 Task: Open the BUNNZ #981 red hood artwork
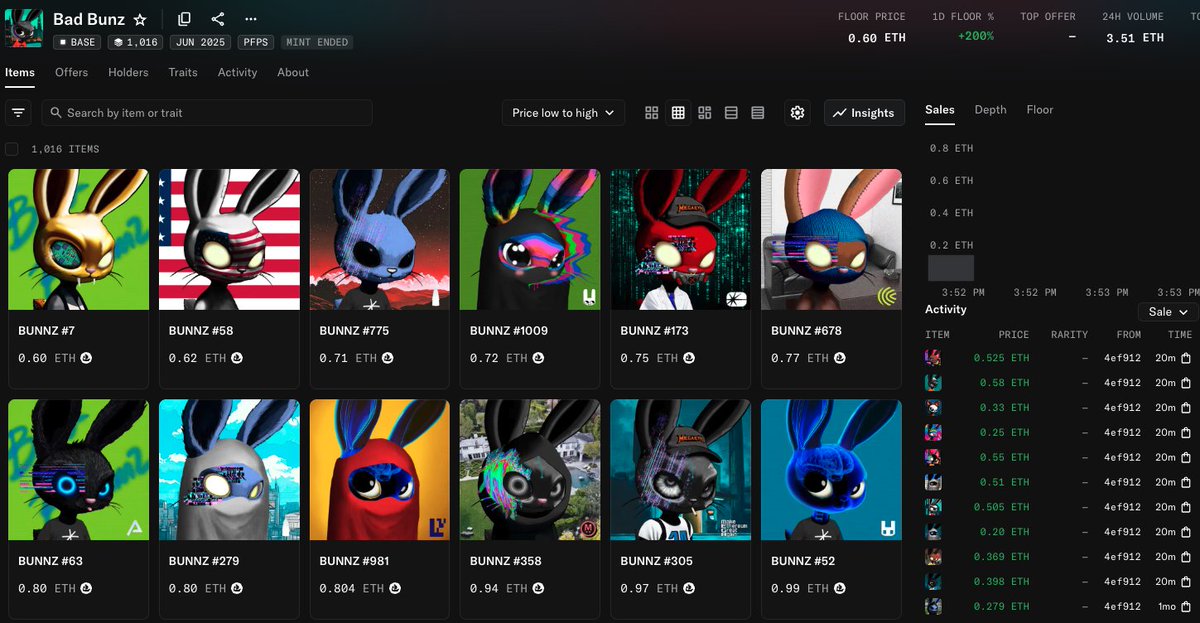(x=380, y=470)
